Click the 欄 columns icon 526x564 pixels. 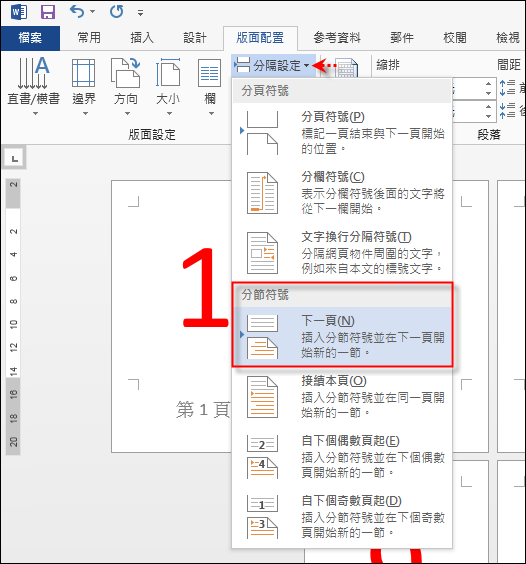pyautogui.click(x=209, y=73)
